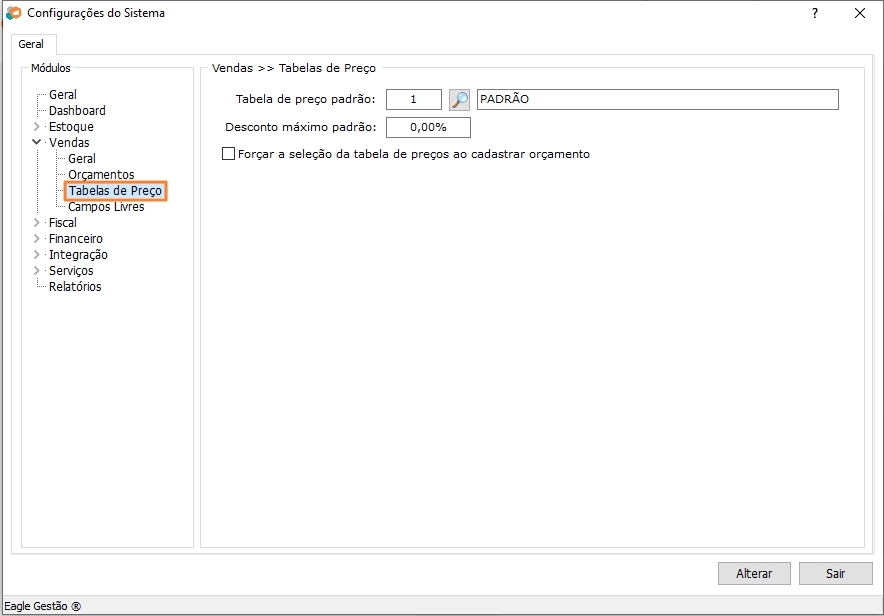Viewport: 884px width, 616px height.
Task: Select Campos Livres tree item
Action: click(x=106, y=207)
